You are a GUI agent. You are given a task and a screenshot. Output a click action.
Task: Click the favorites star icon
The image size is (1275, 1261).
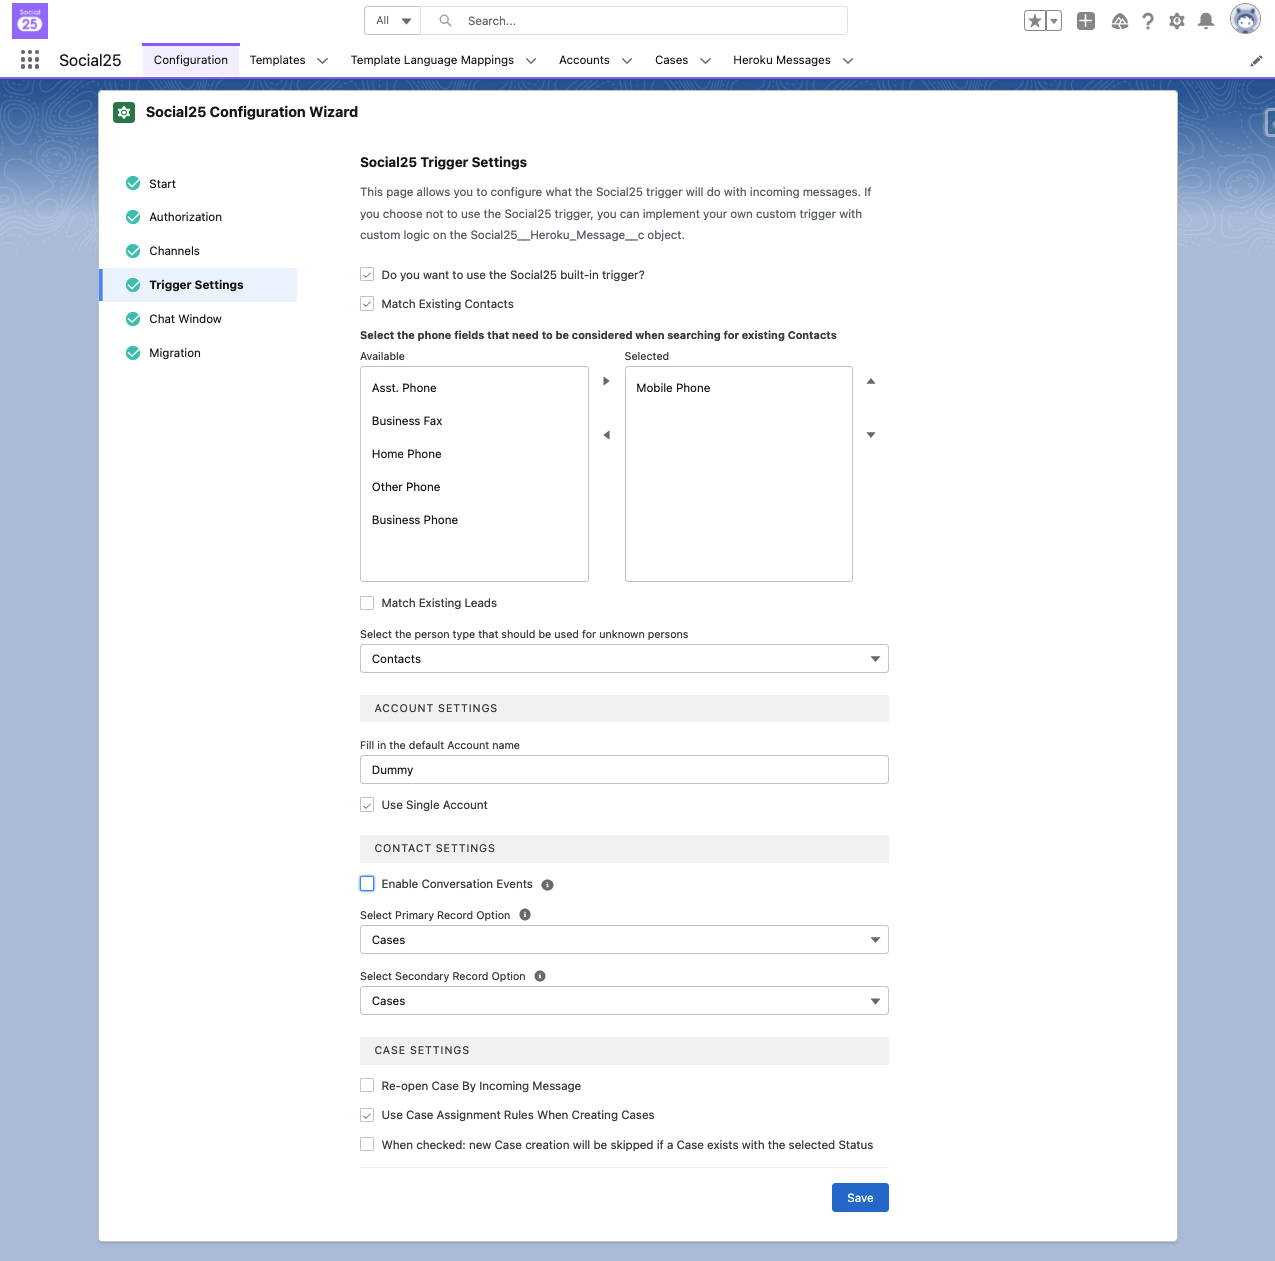coord(1035,21)
